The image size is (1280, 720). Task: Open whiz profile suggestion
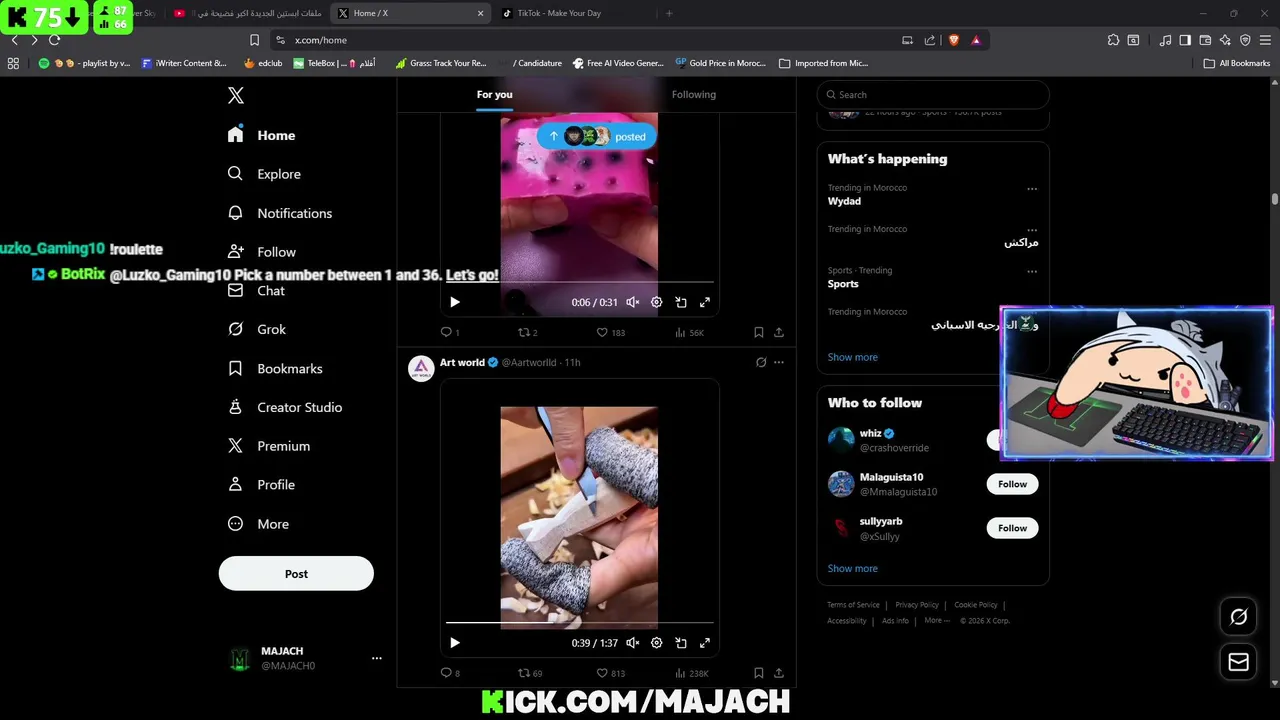point(871,433)
